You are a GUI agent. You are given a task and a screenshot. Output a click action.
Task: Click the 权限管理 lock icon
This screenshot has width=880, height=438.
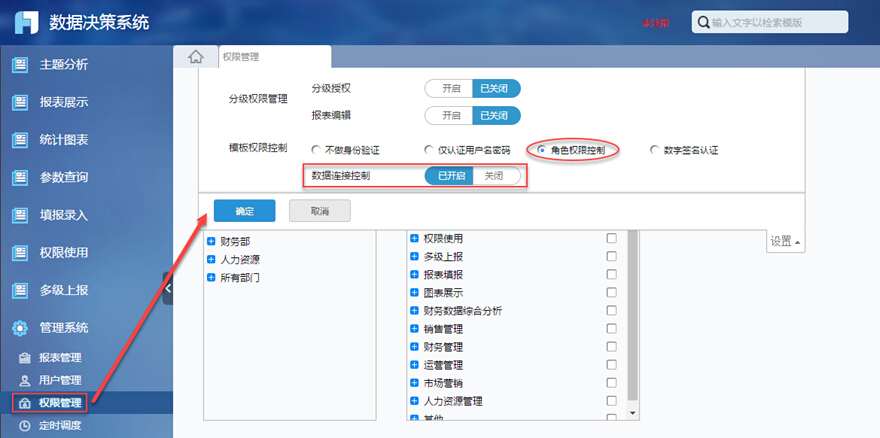(x=25, y=403)
